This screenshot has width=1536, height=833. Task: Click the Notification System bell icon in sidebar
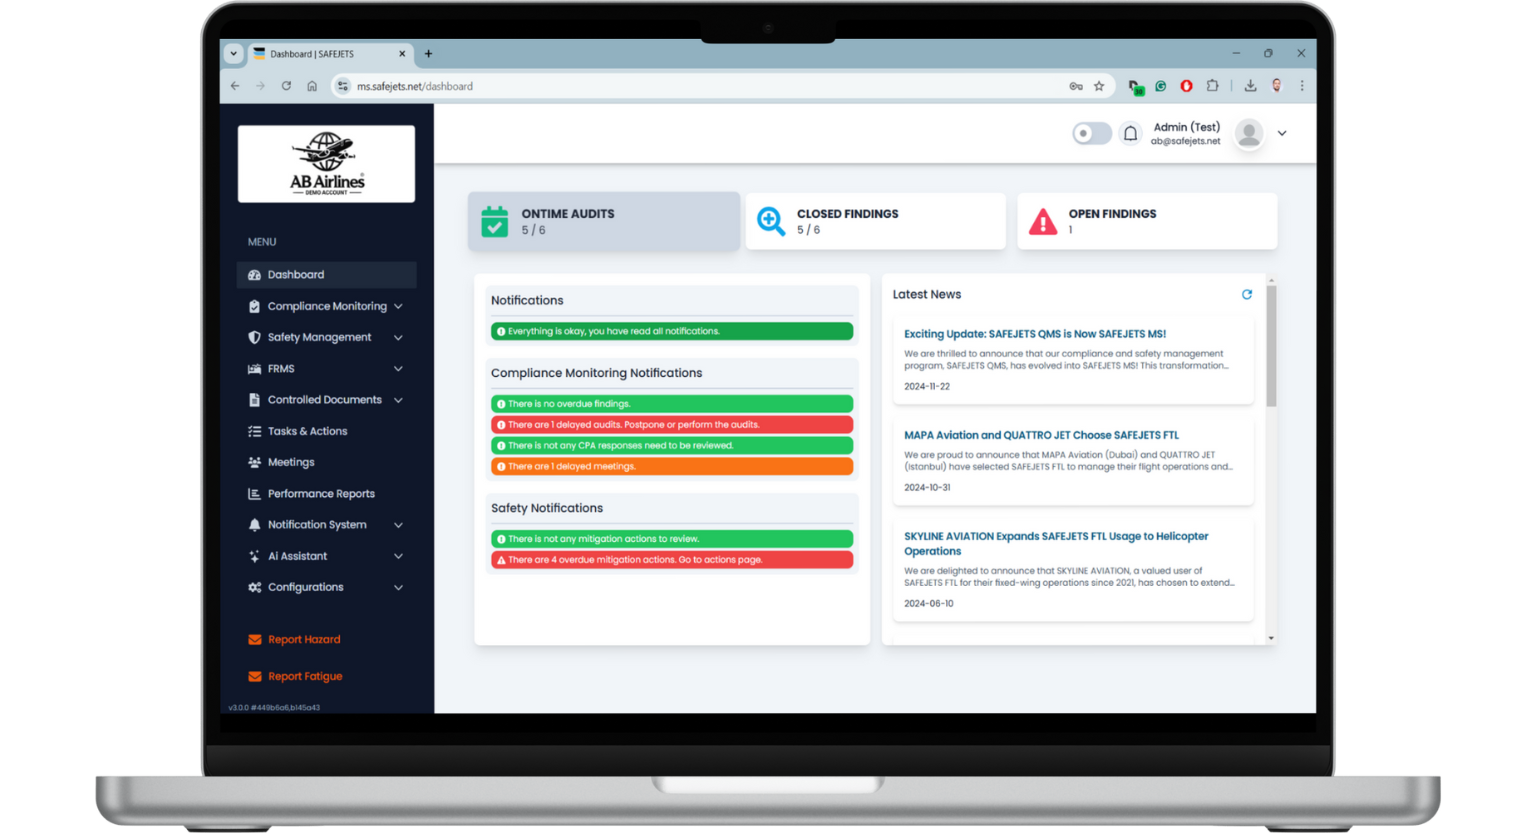click(x=254, y=525)
